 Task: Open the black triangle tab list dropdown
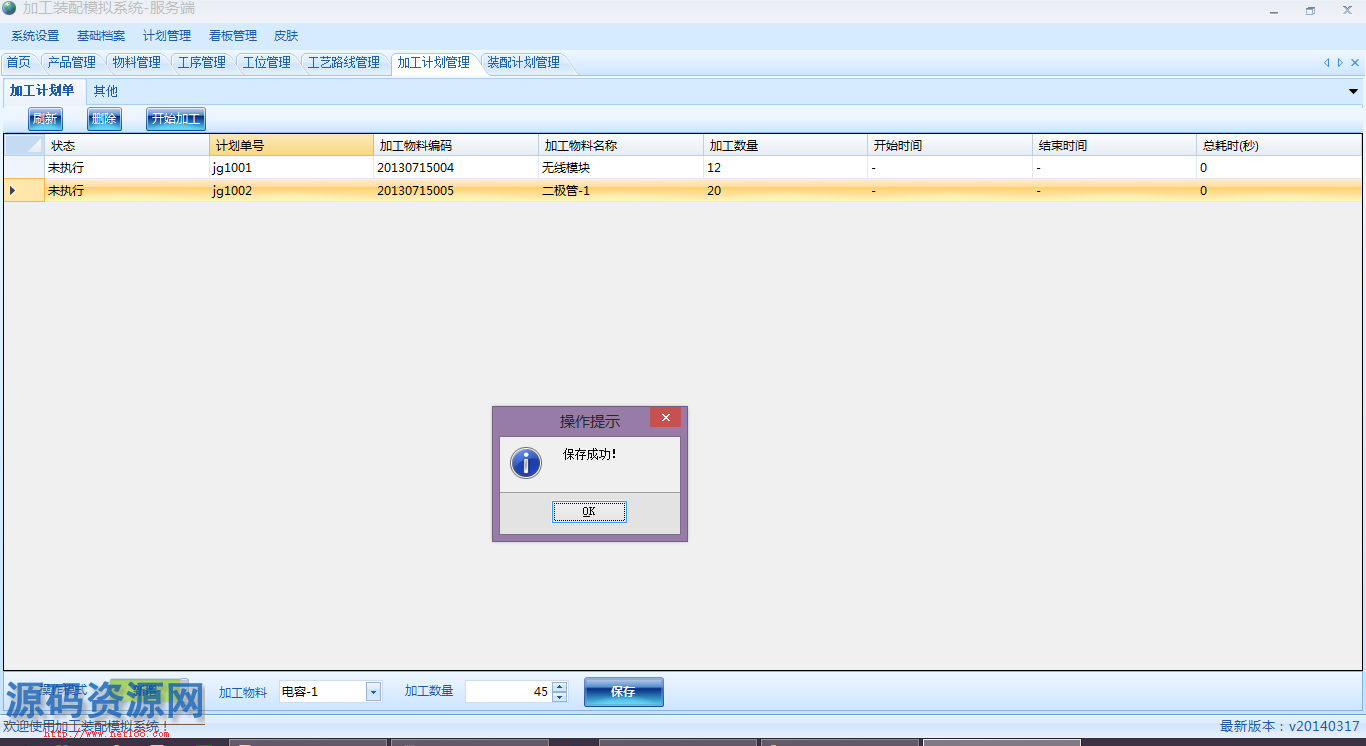click(1354, 91)
